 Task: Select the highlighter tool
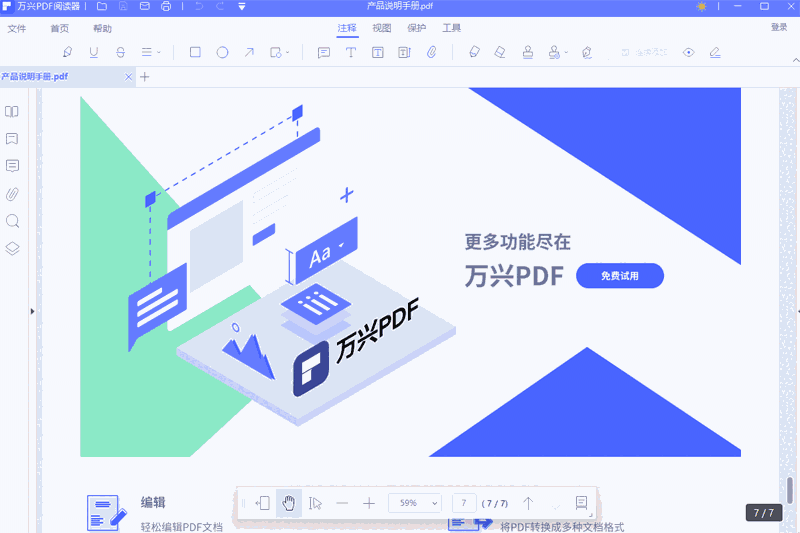[x=67, y=52]
